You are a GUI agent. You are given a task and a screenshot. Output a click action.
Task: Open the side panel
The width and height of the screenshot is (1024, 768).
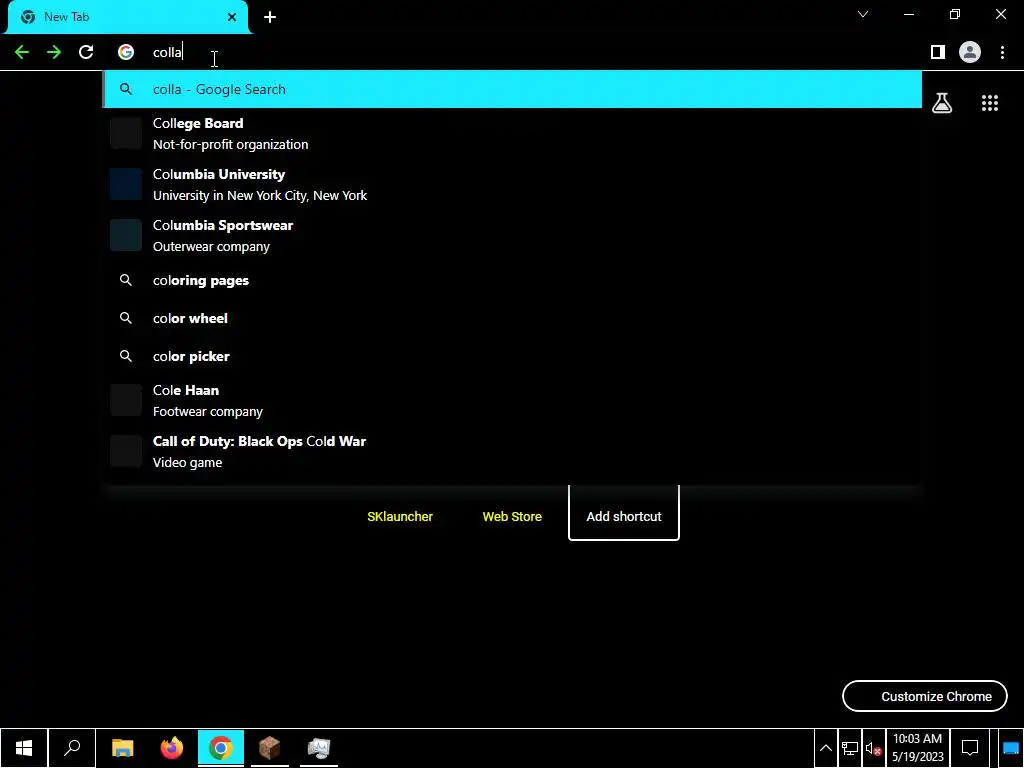(938, 52)
